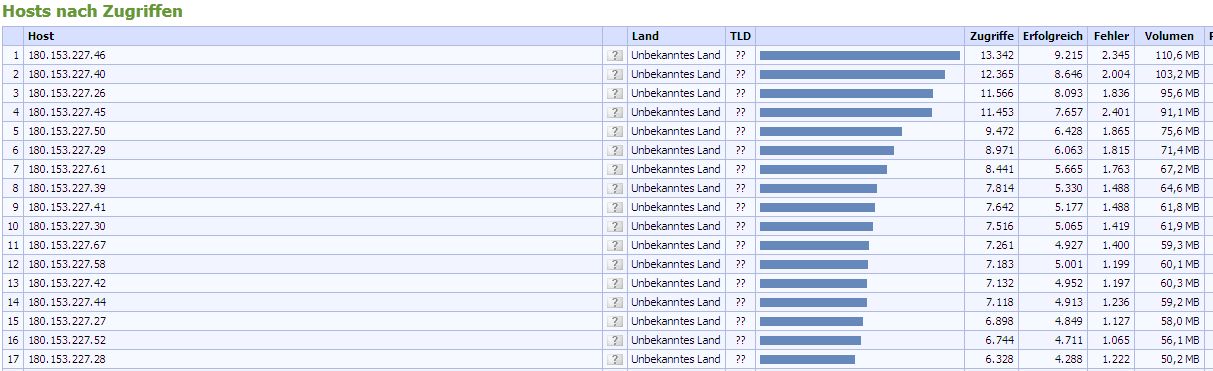Open the question mark icon for 180.153.227.30

[x=615, y=226]
